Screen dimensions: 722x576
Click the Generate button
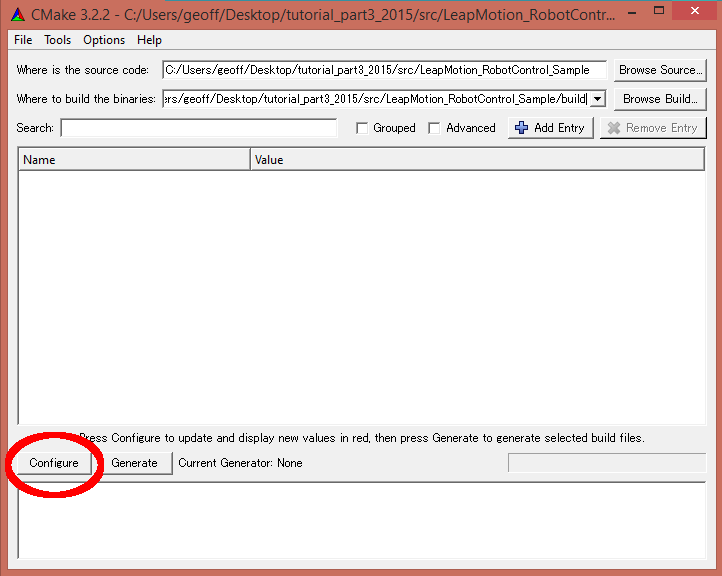(134, 463)
